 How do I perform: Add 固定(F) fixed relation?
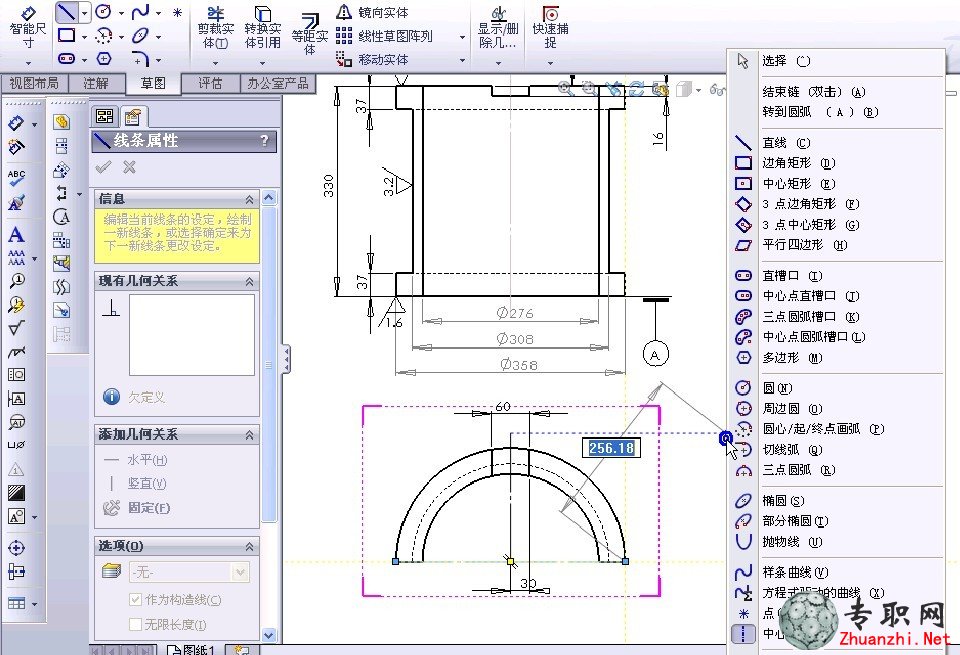coord(137,507)
